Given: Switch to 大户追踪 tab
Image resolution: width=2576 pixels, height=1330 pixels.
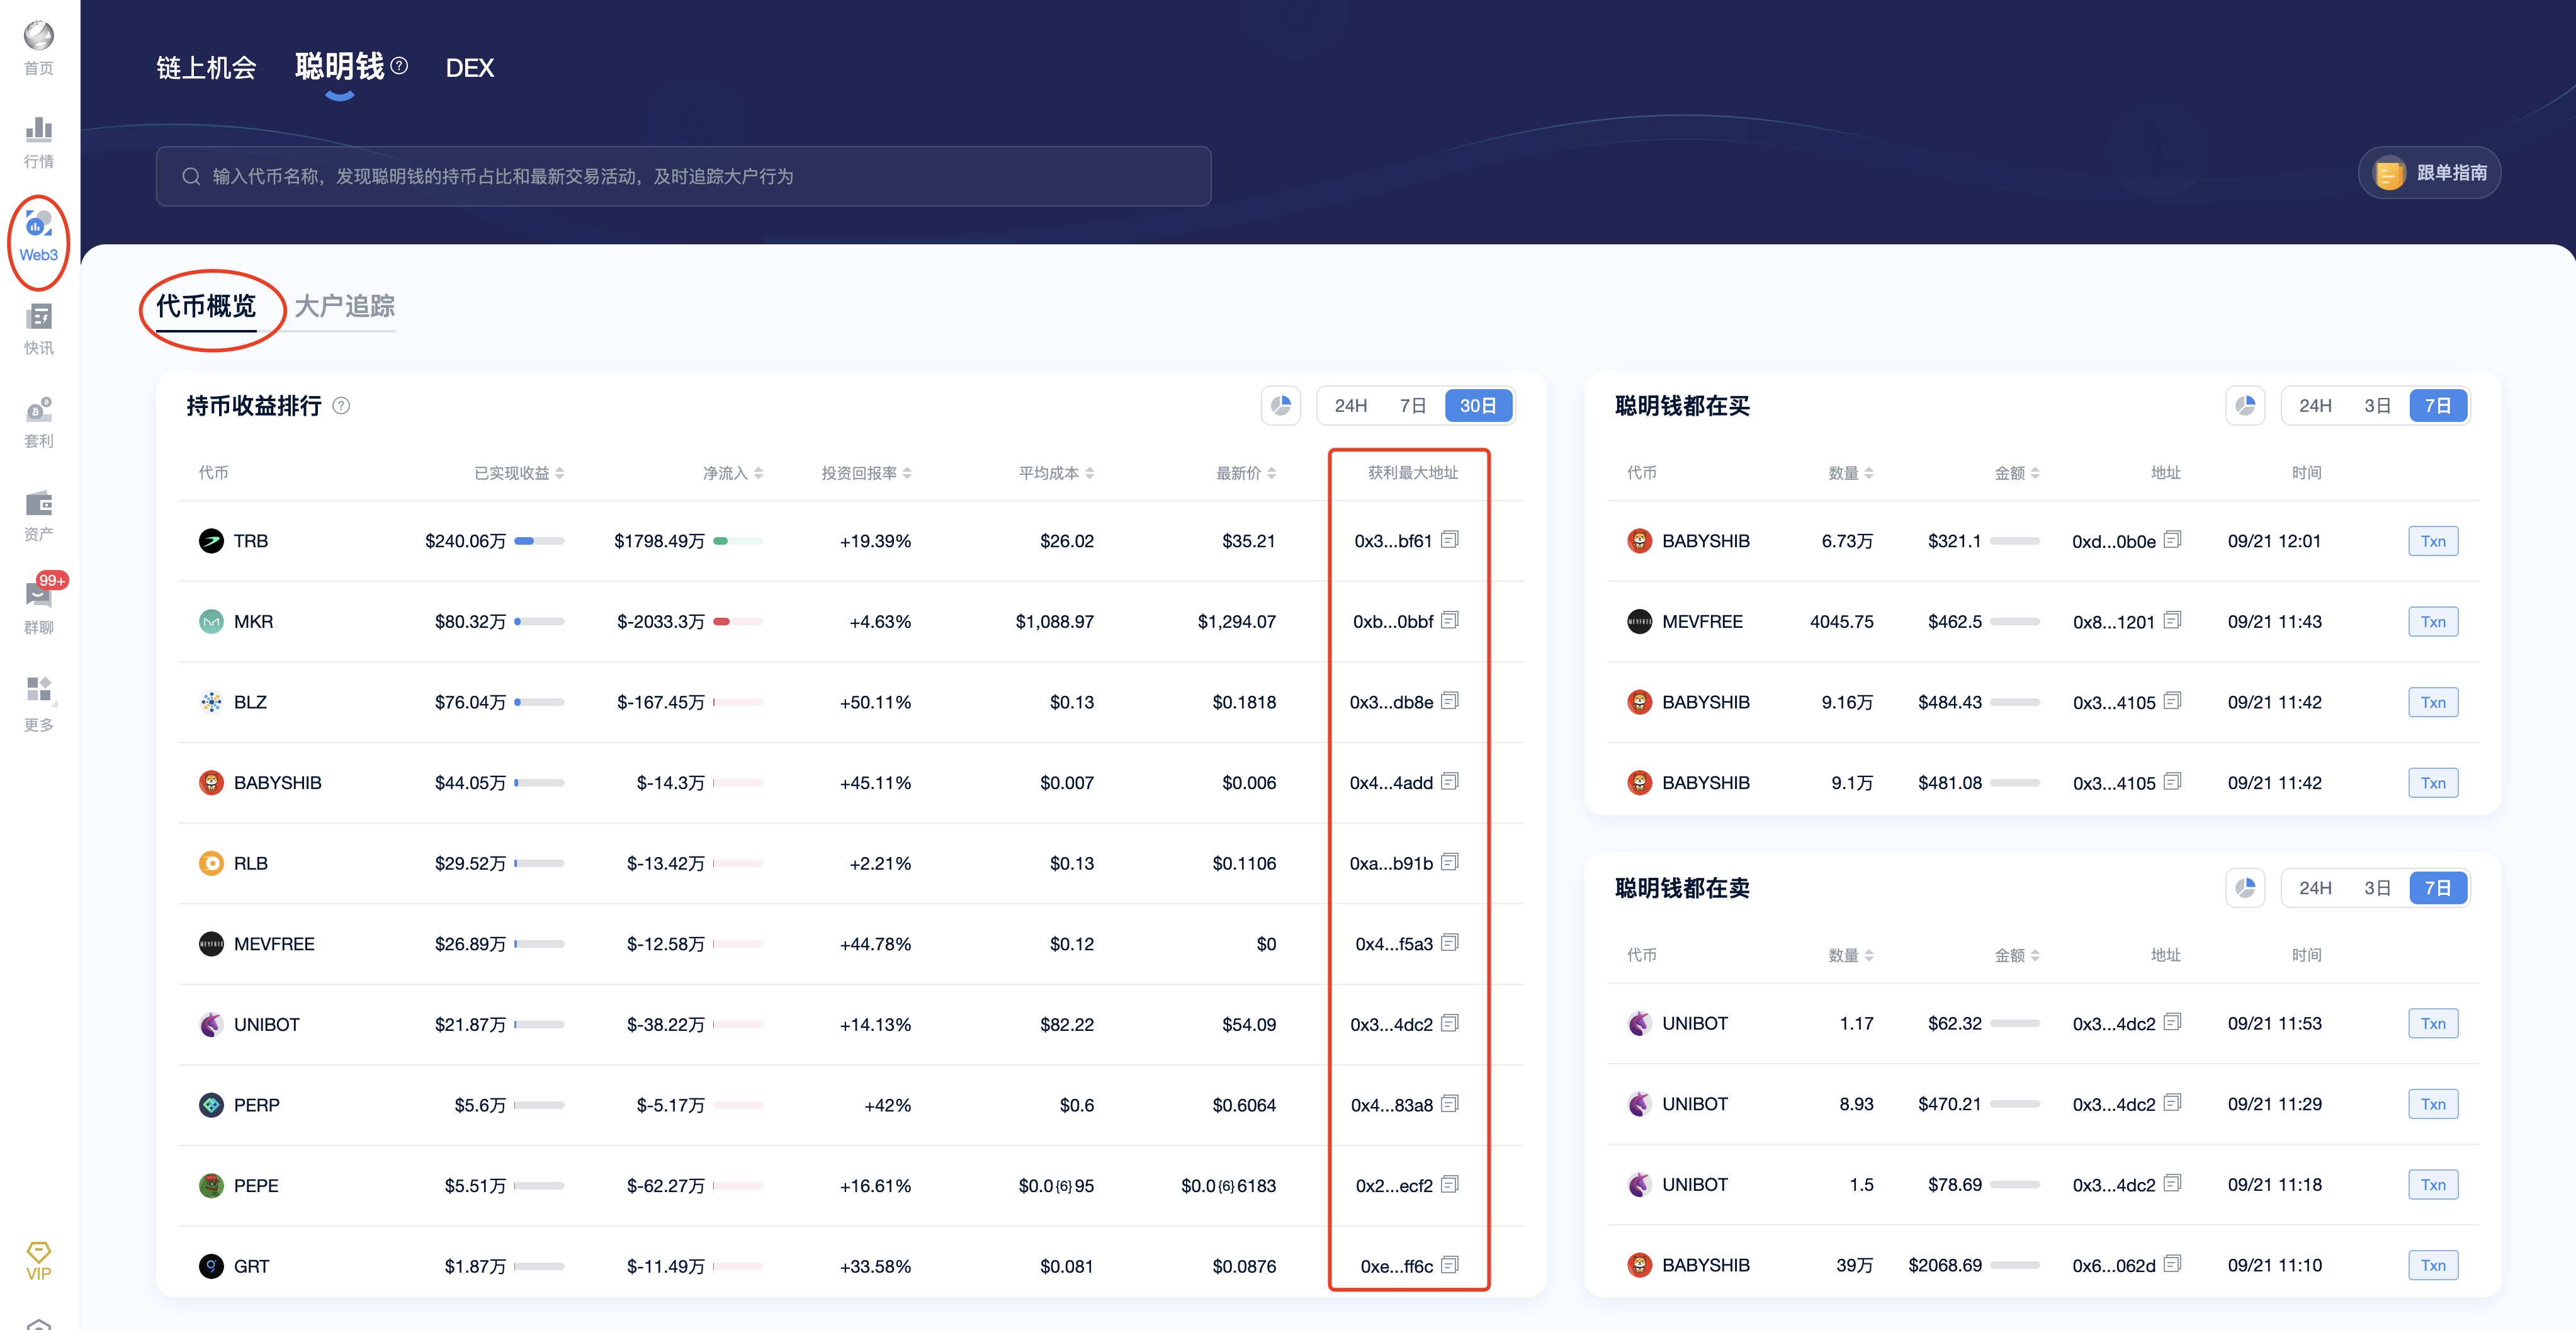Looking at the screenshot, I should point(344,306).
